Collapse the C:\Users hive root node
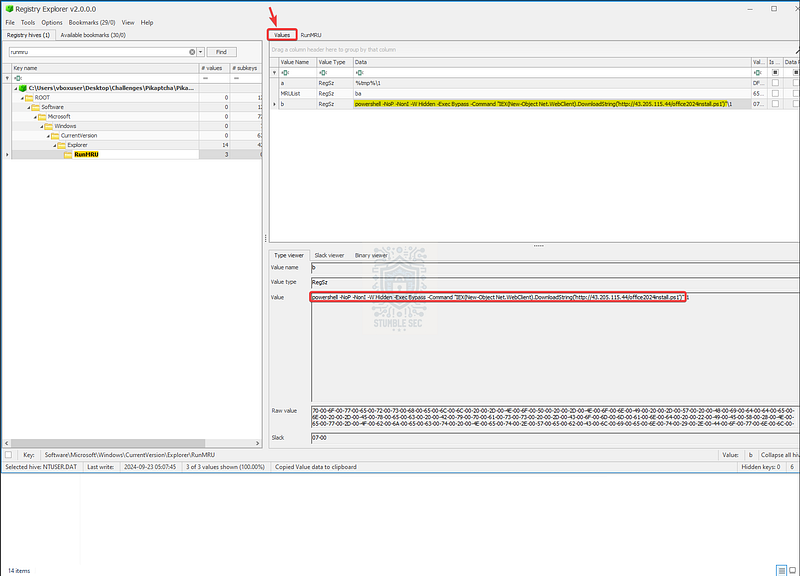 tap(16, 88)
